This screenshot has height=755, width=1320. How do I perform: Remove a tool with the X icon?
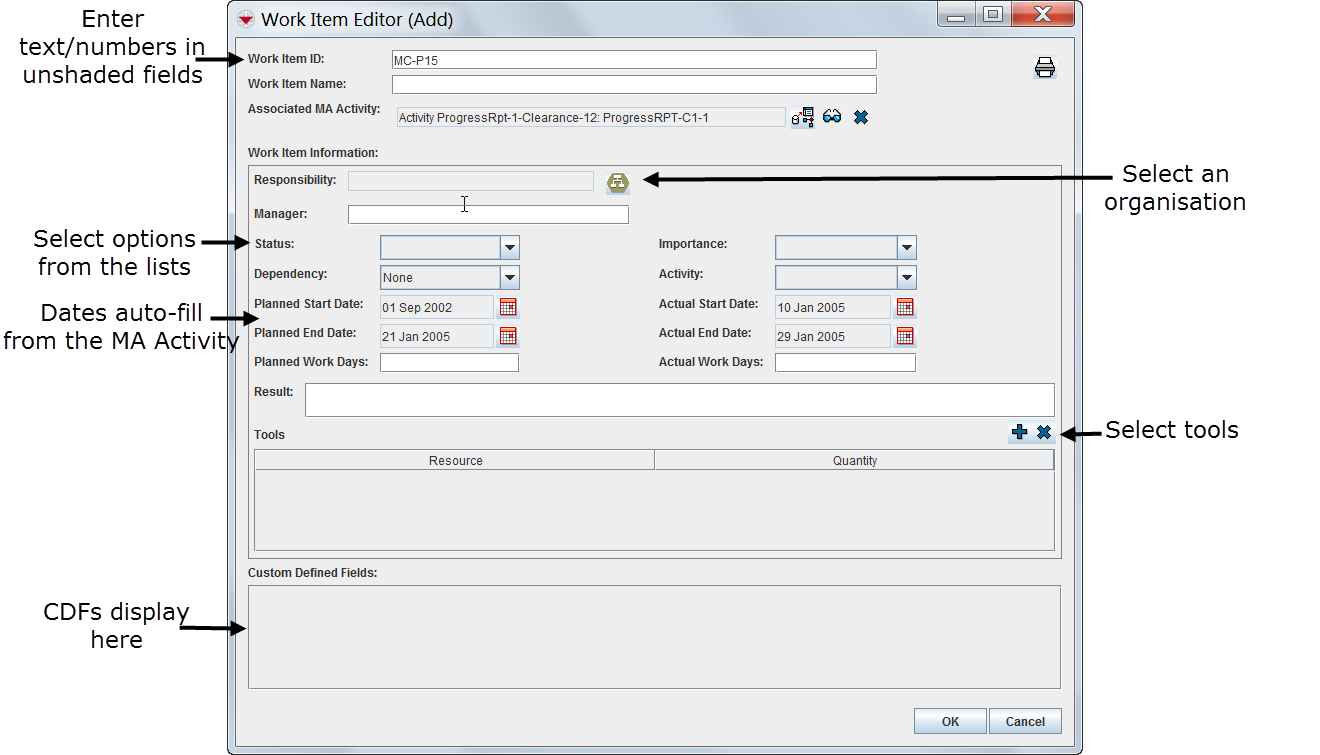[x=1043, y=432]
